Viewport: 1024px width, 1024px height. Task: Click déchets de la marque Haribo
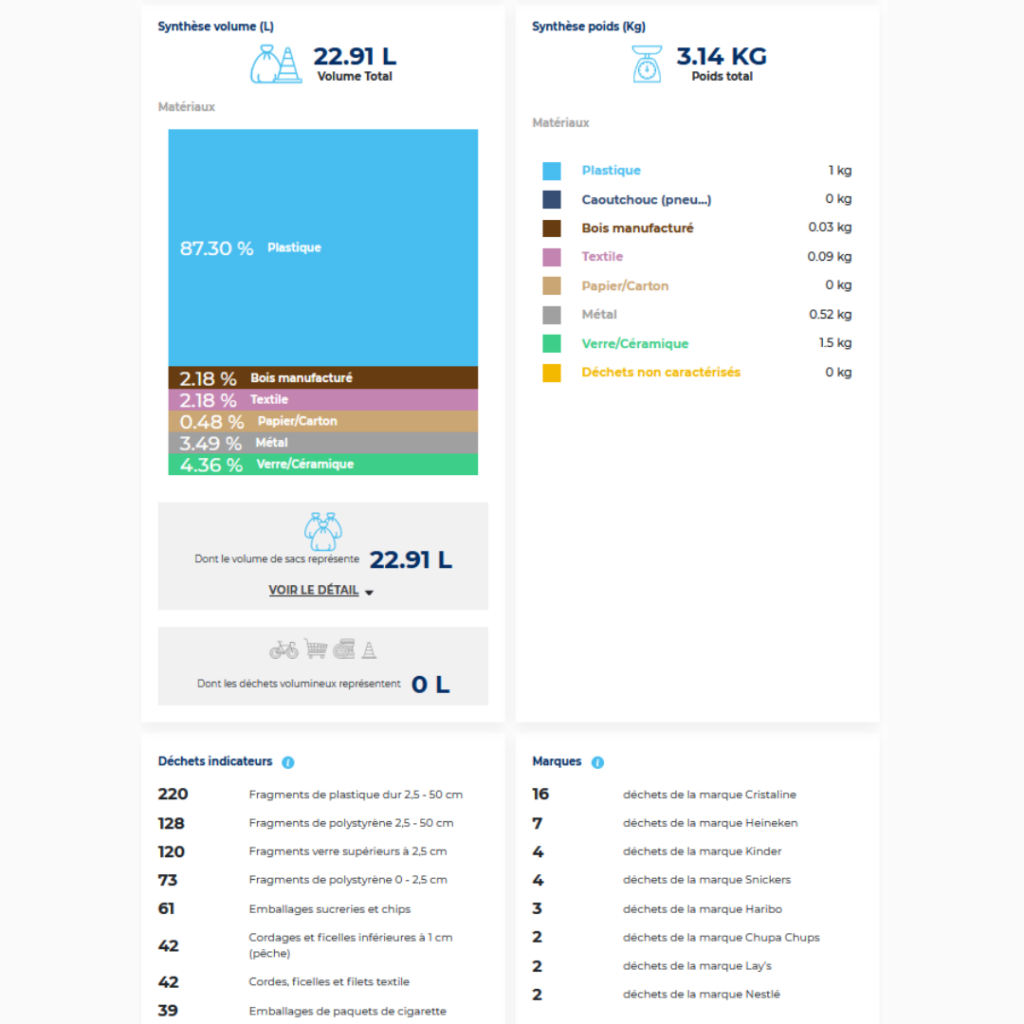703,908
